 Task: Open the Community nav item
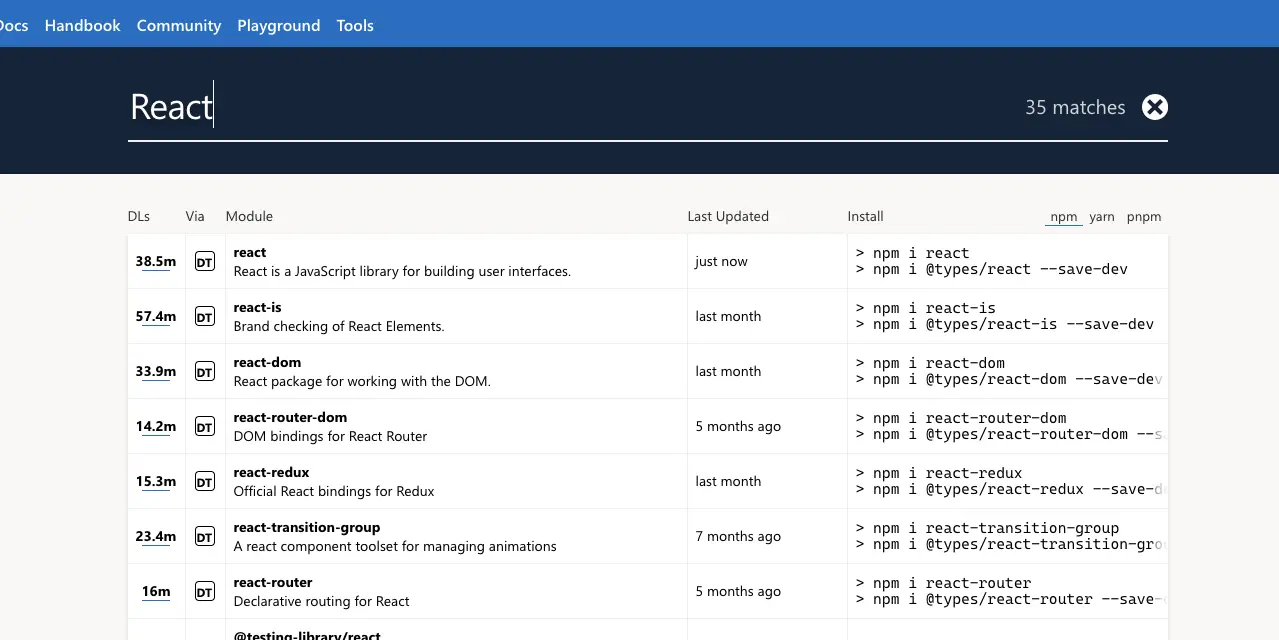(x=179, y=25)
